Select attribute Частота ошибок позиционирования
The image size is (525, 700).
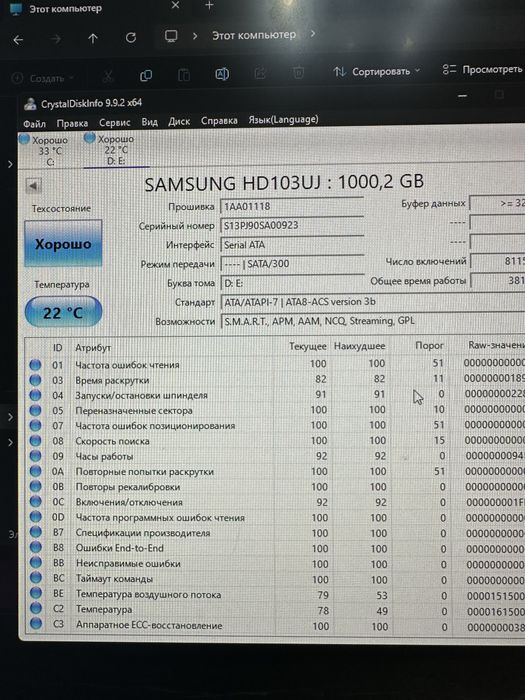pyautogui.click(x=155, y=426)
